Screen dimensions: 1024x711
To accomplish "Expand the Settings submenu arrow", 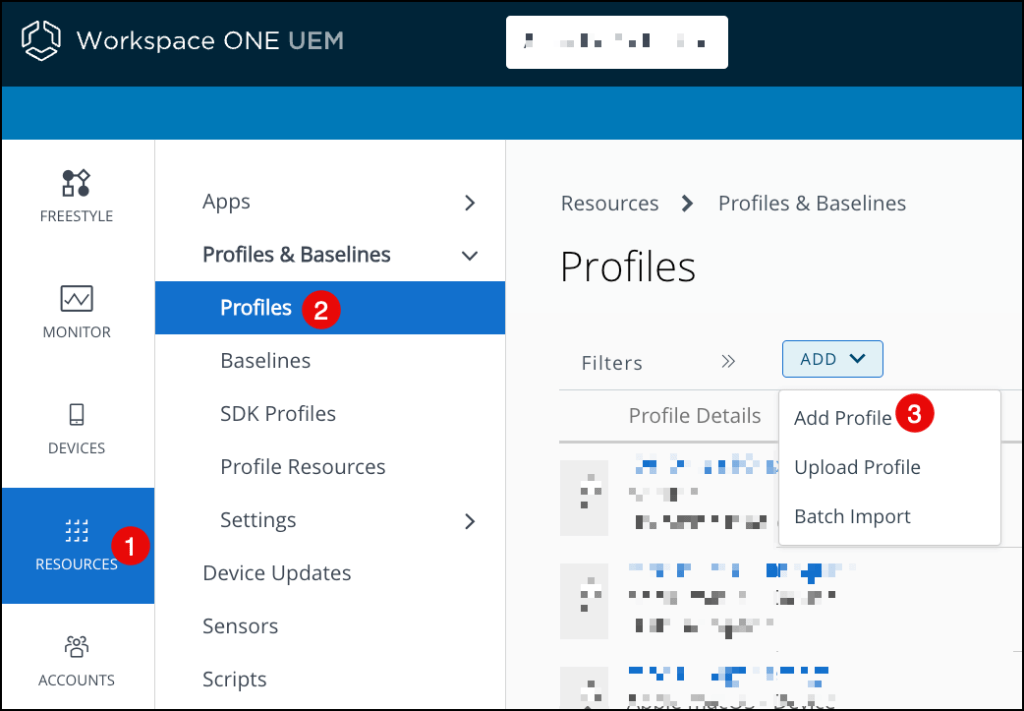I will tap(470, 521).
